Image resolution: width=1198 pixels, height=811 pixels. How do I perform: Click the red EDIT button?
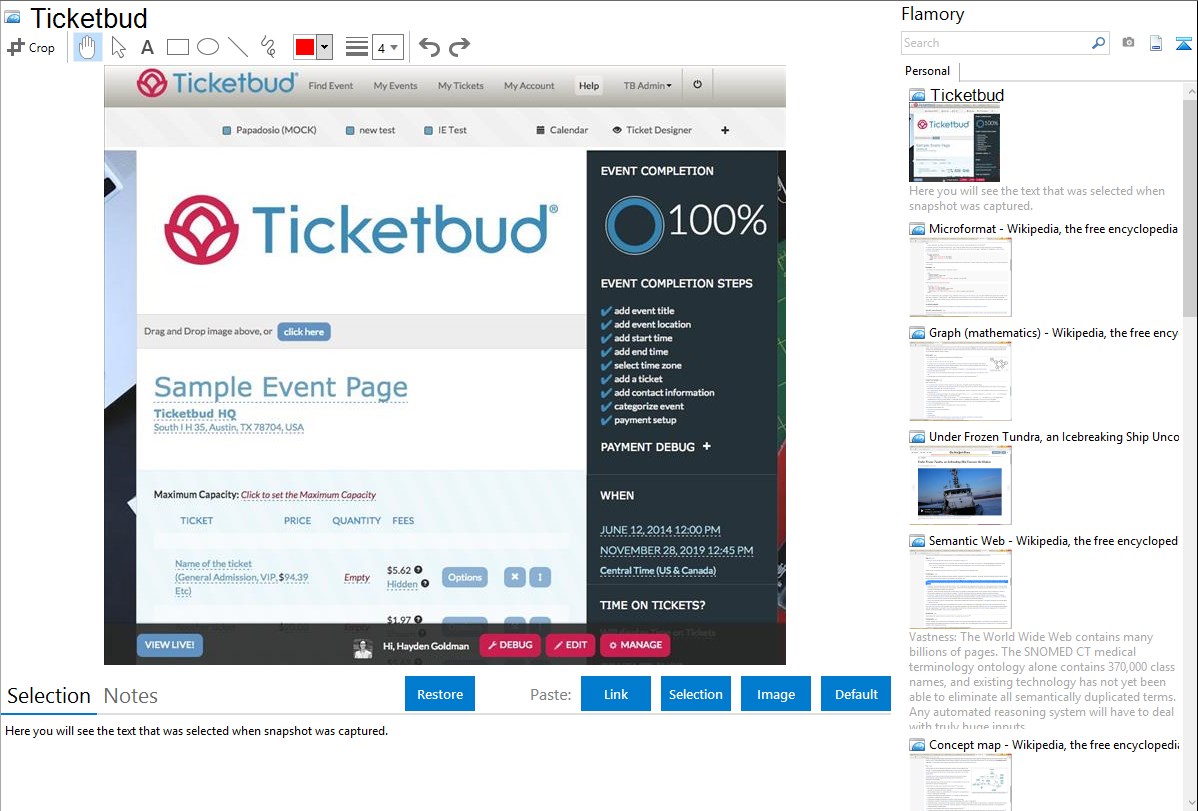(x=571, y=645)
